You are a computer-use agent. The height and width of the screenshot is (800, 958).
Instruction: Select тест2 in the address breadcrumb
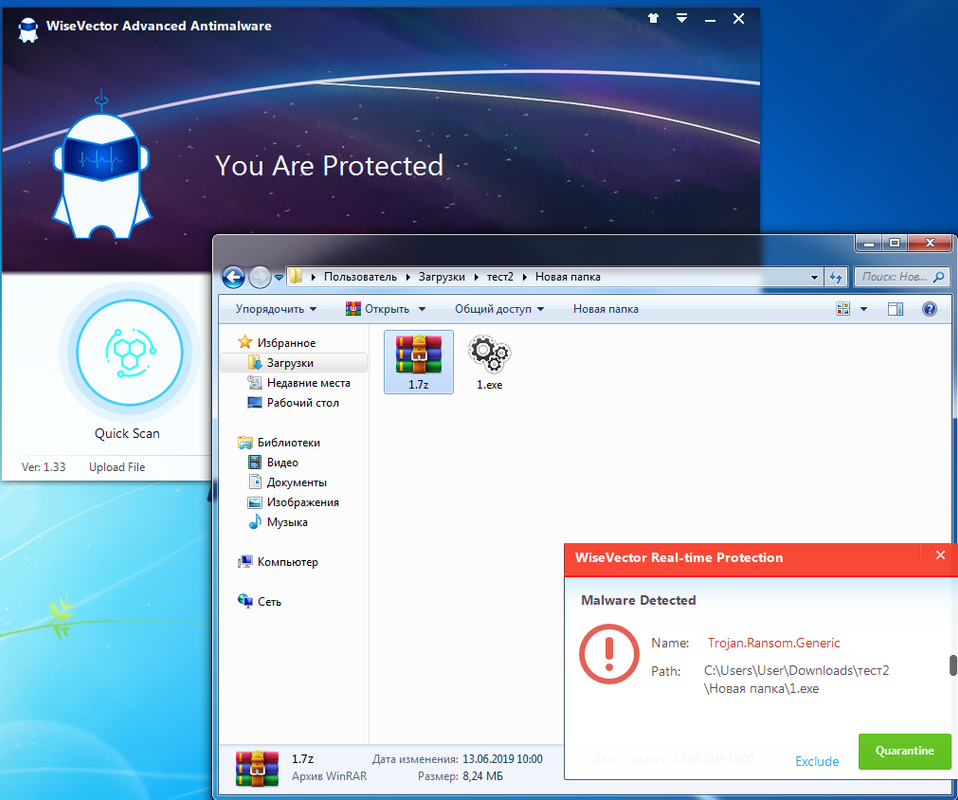pos(500,277)
